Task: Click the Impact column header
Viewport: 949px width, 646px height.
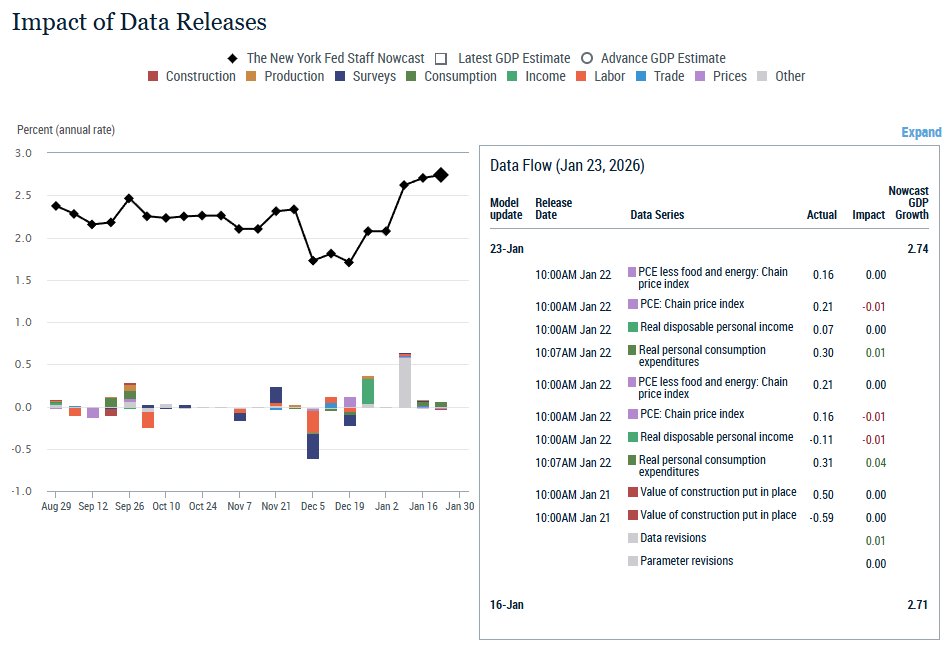Action: (x=868, y=215)
